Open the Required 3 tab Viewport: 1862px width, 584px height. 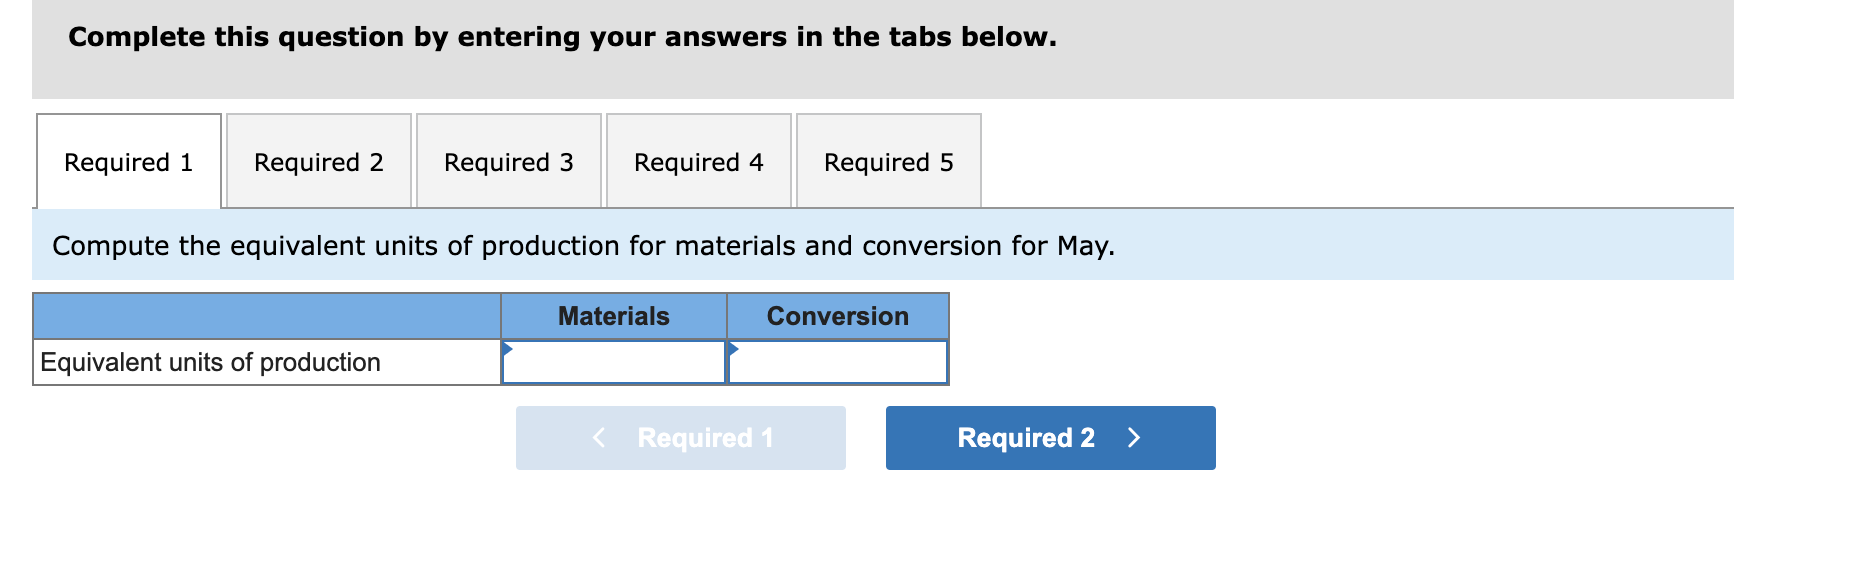pos(508,161)
